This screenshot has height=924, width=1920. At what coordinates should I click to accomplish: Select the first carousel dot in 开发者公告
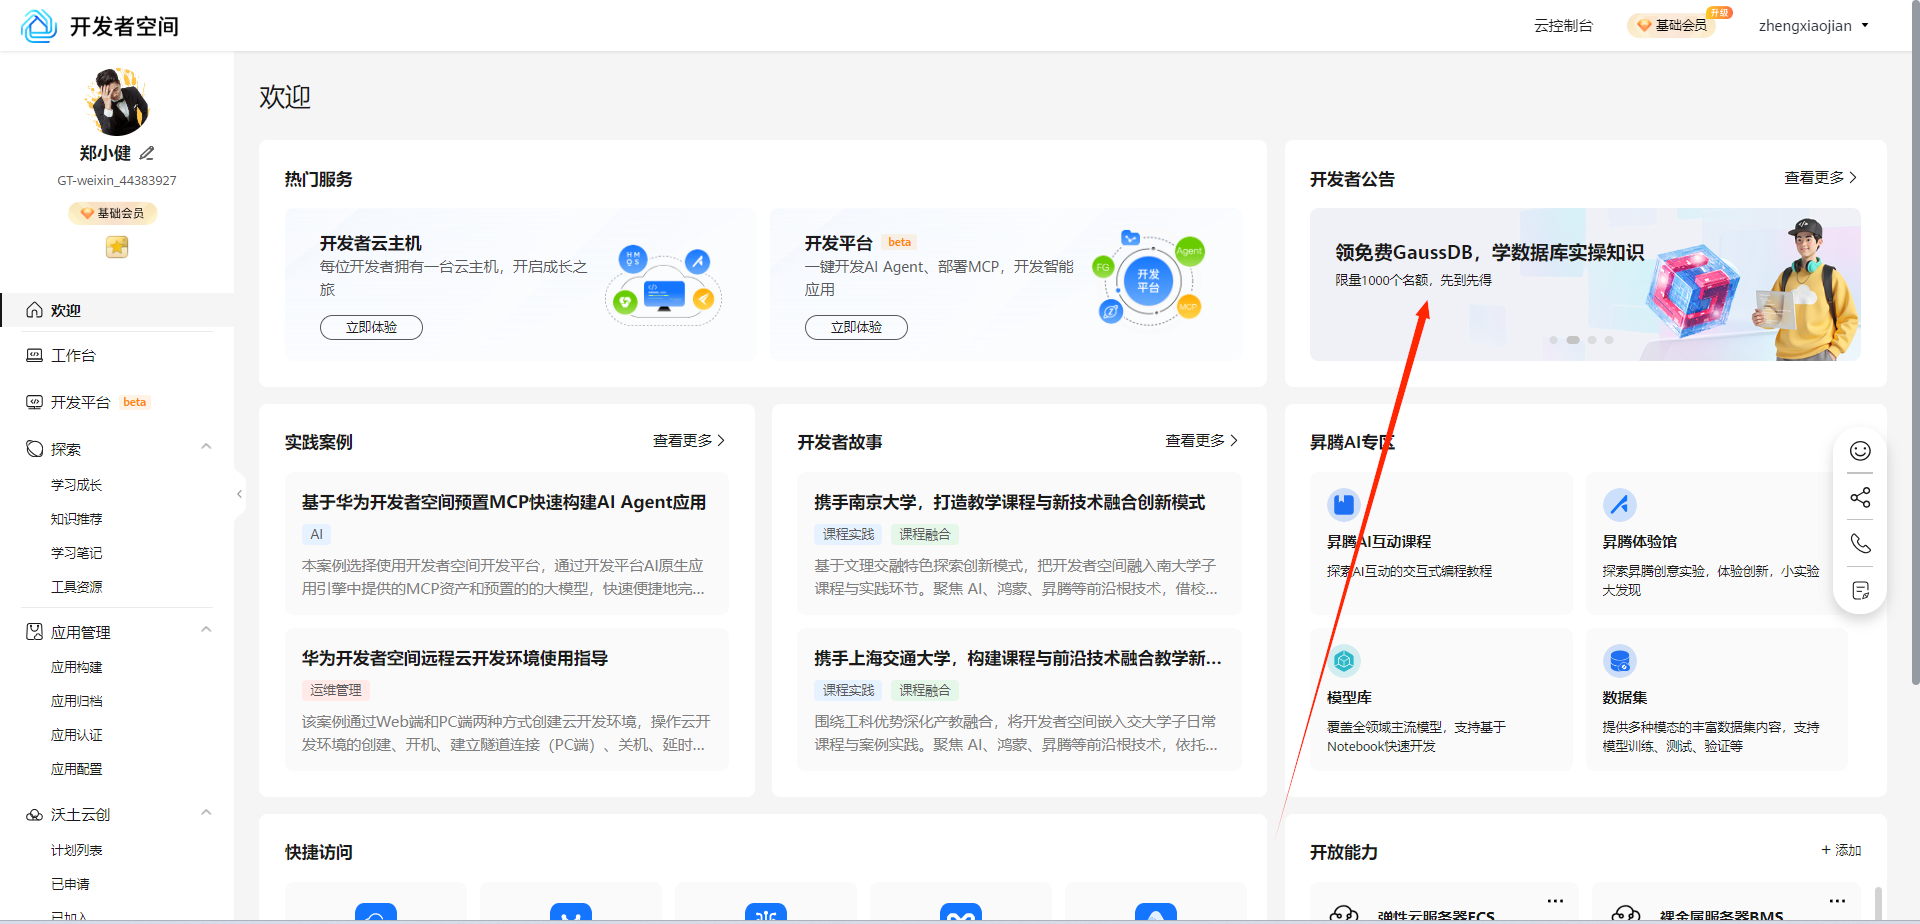1553,340
